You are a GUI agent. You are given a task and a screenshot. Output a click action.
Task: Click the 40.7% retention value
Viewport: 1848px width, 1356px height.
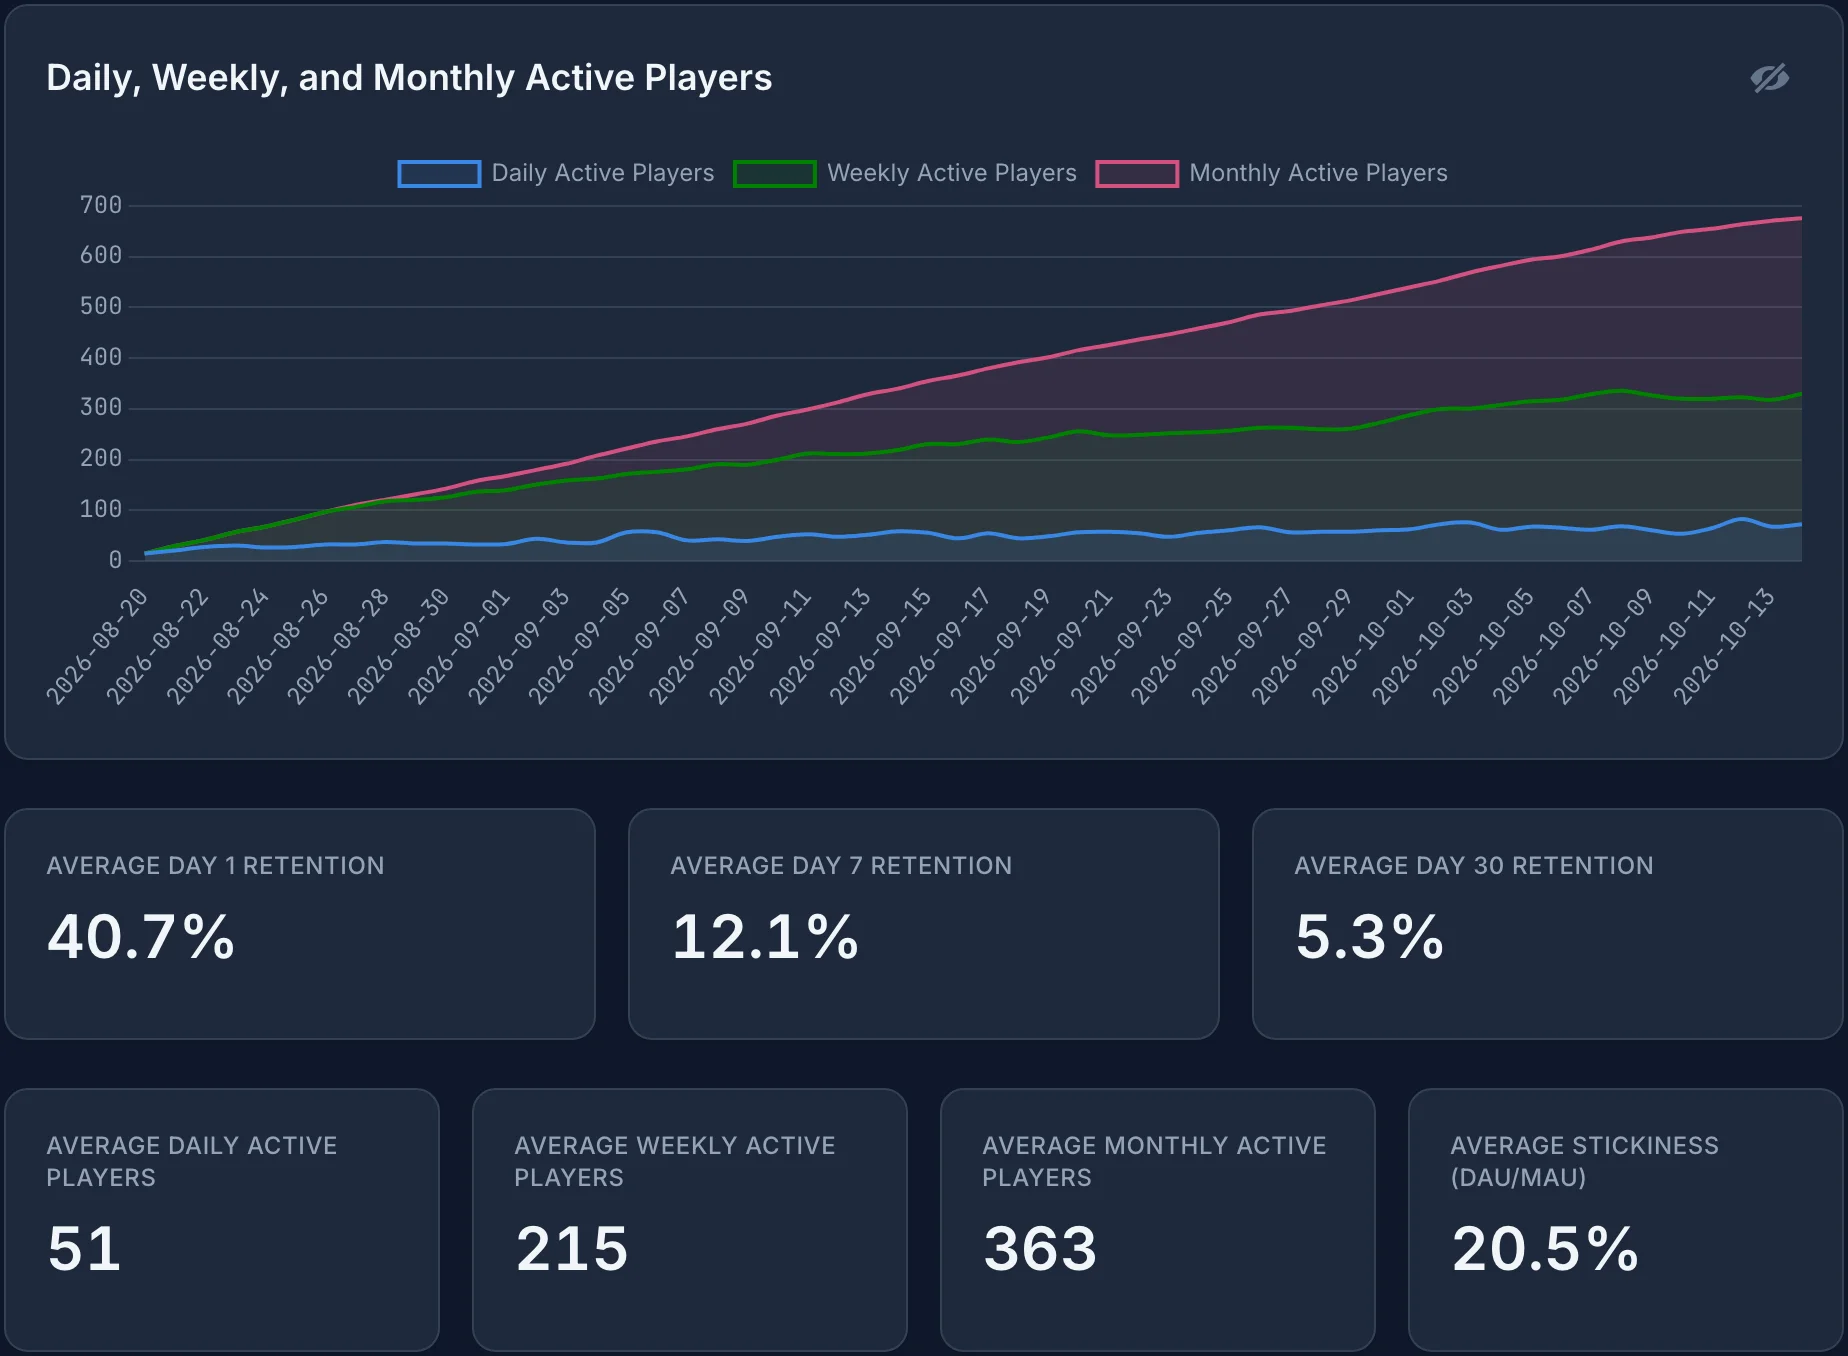pos(141,937)
